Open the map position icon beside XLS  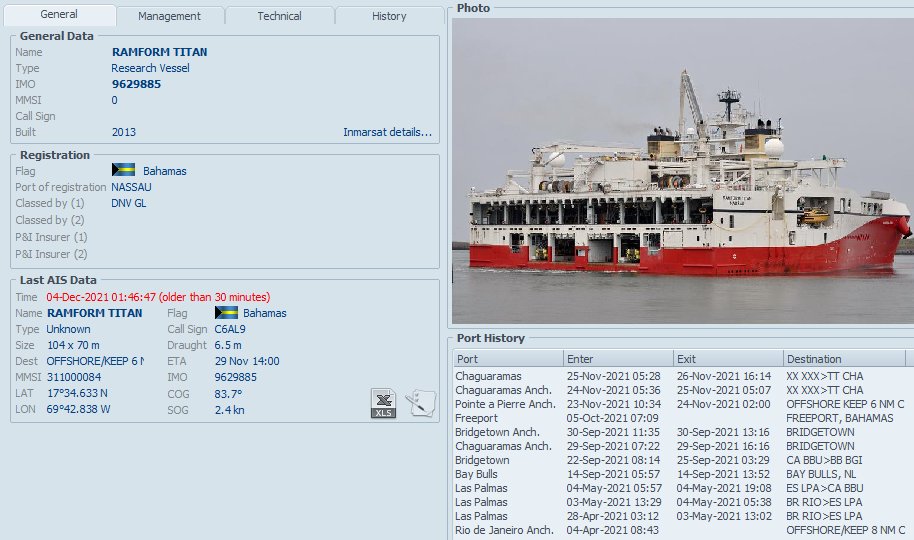click(x=420, y=403)
